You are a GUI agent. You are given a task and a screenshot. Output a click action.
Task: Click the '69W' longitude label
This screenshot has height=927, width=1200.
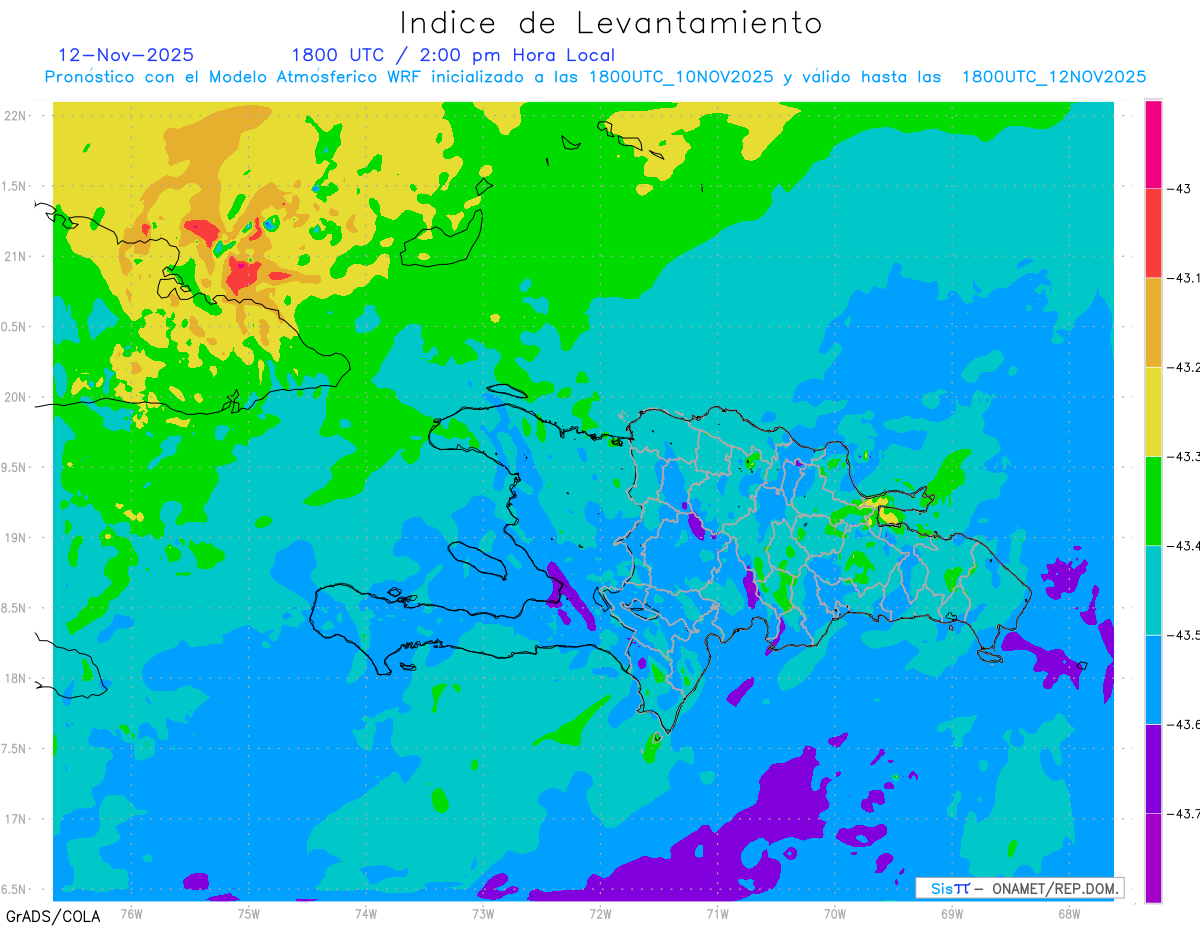[952, 913]
